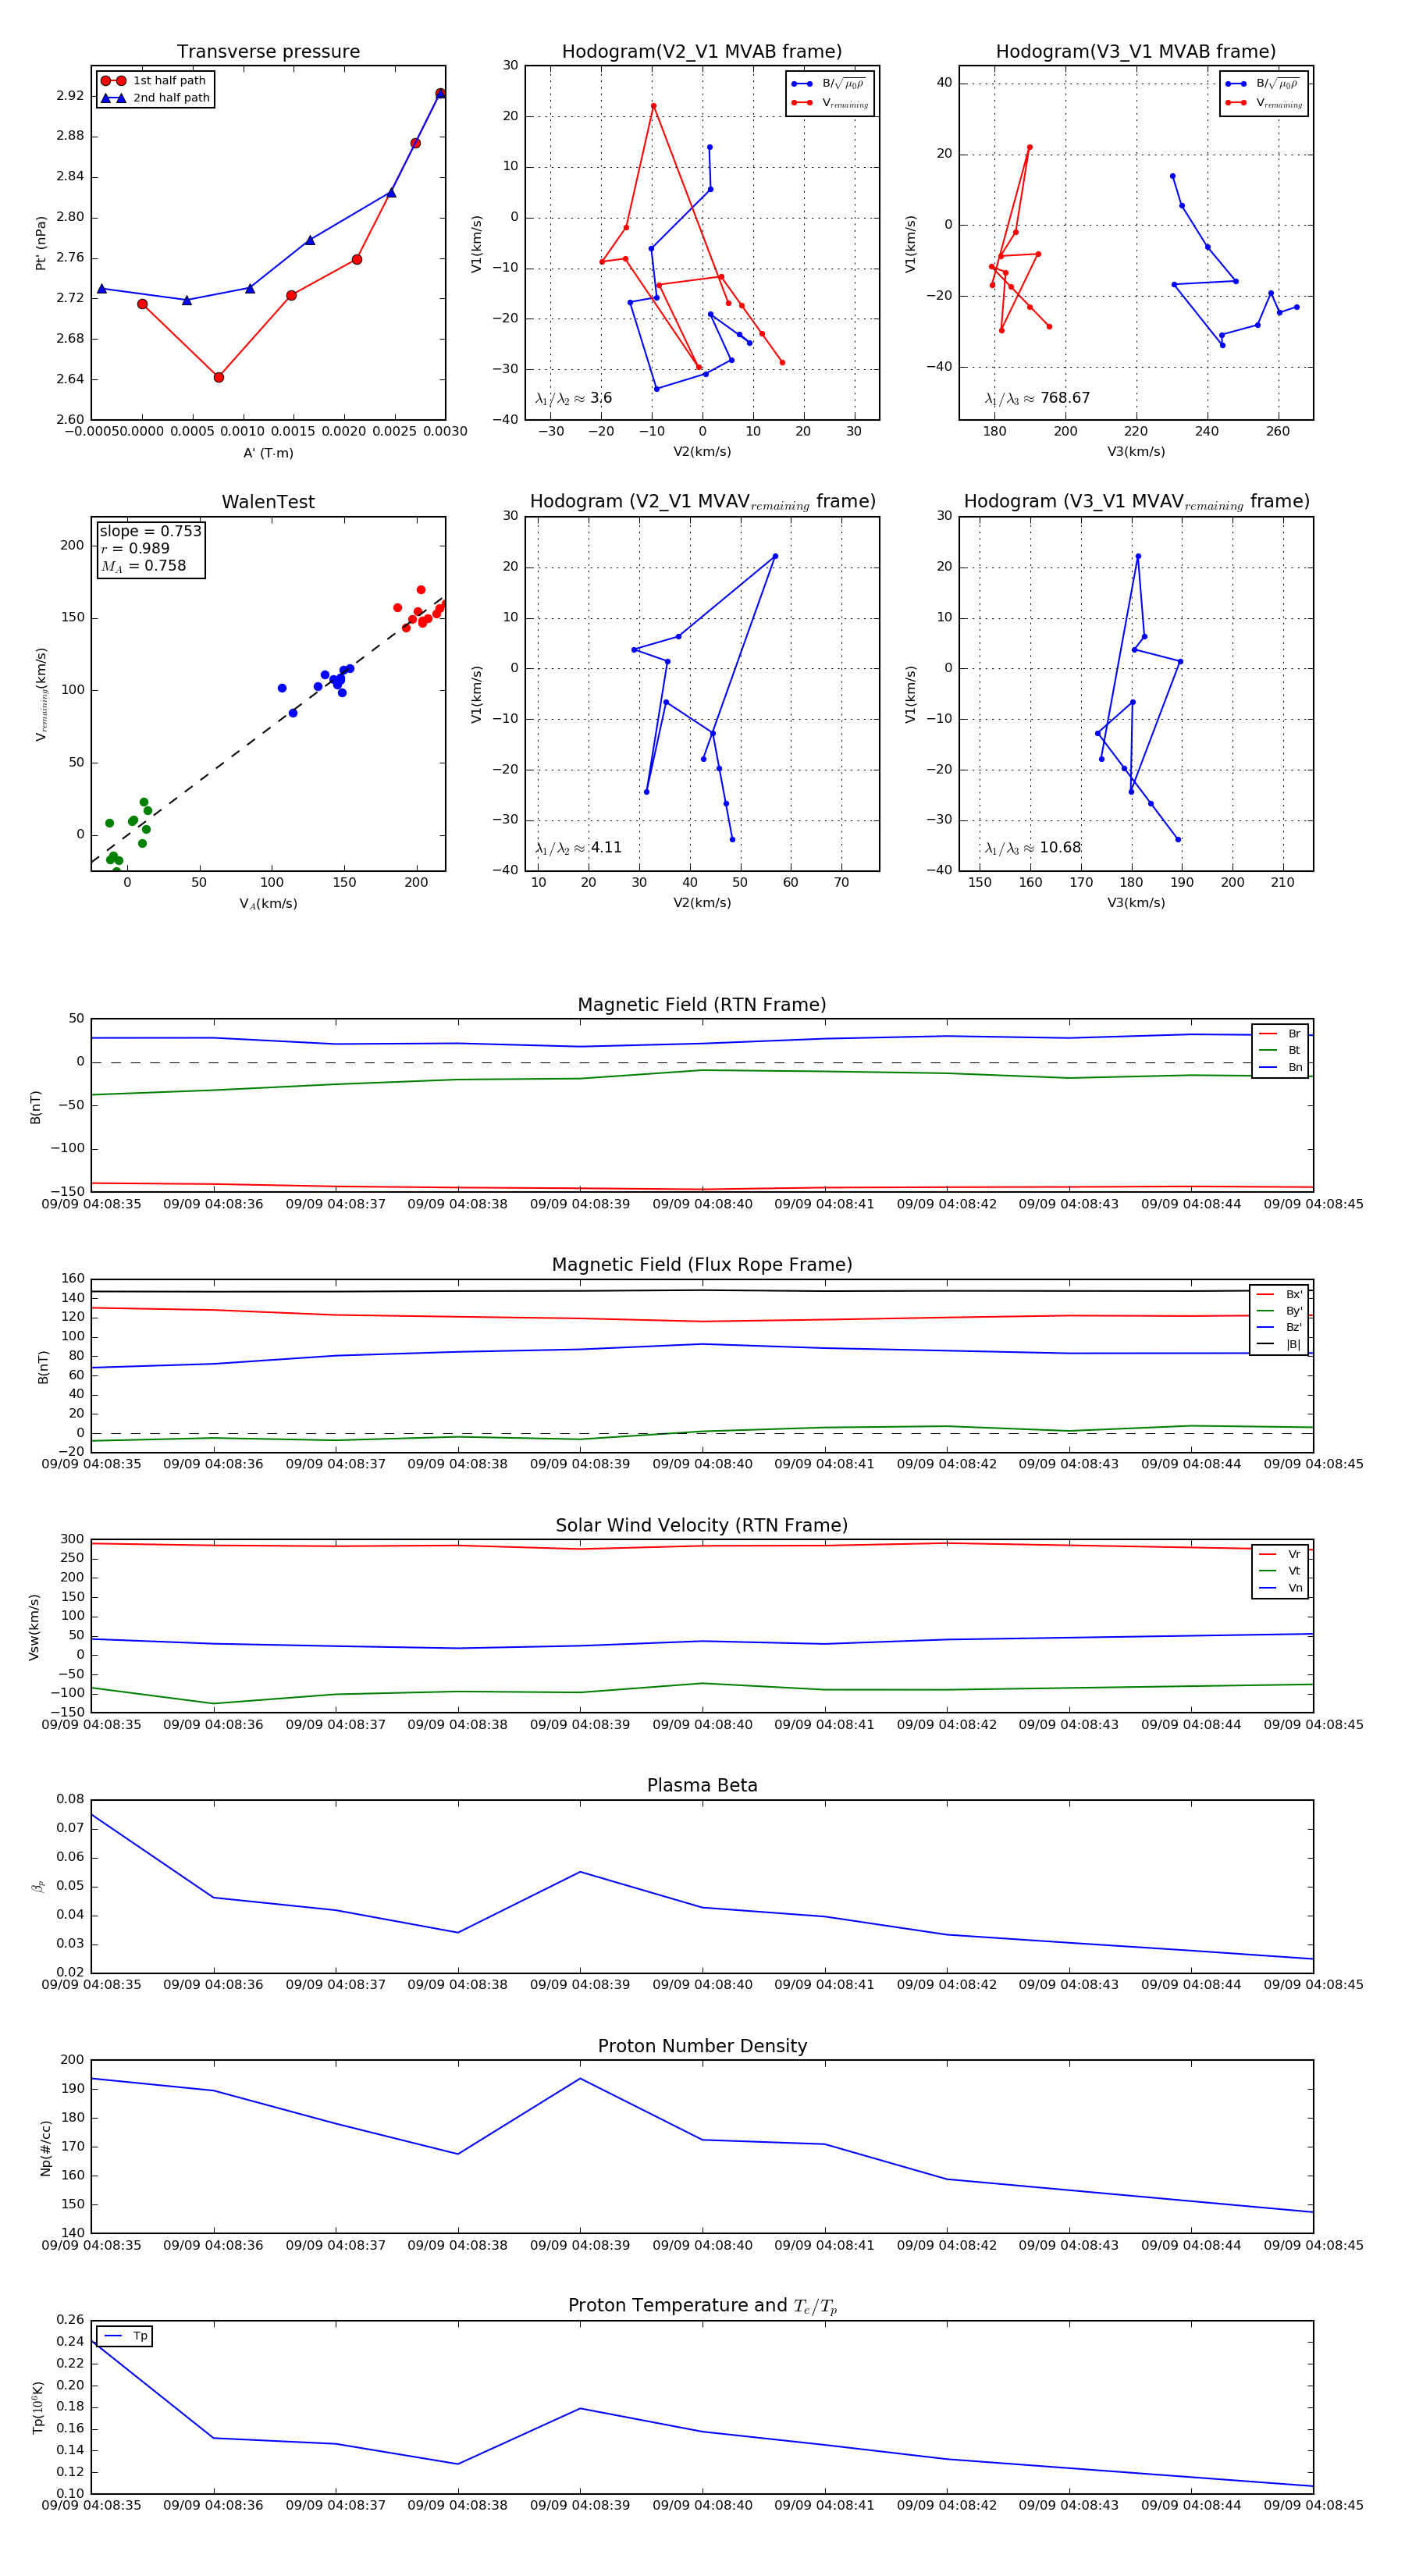Click the WalenTest 'V_A(km/s)' x-axis label

pyautogui.click(x=268, y=904)
